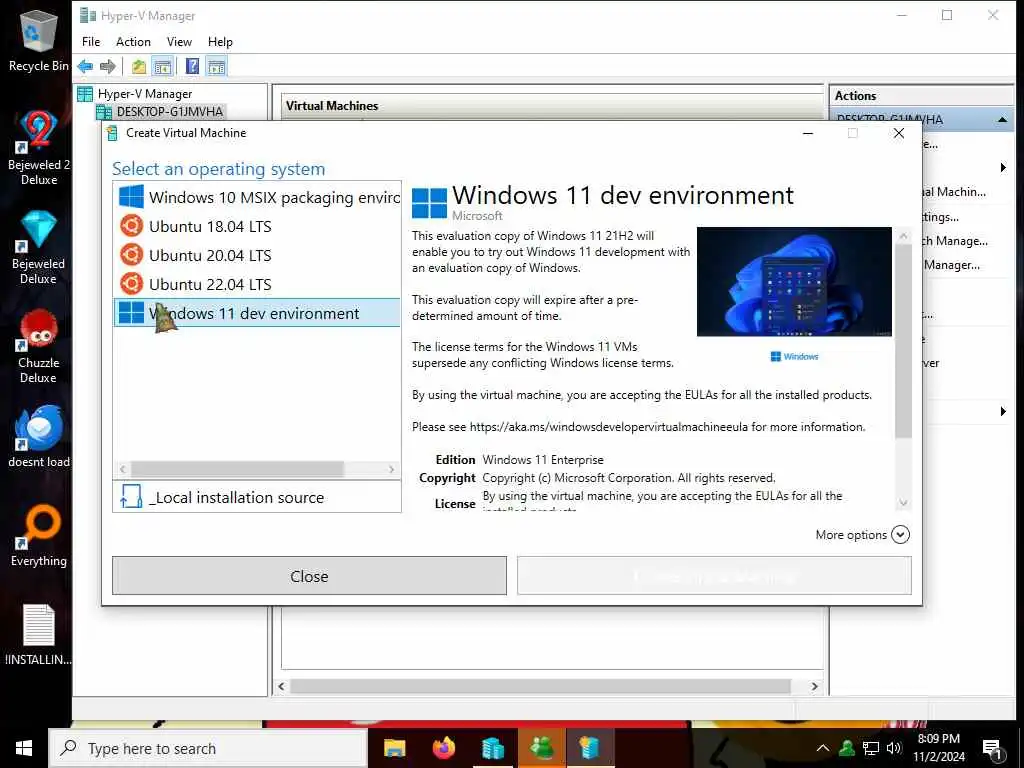Open Bejeweled 2 Deluxe desktop shortcut
This screenshot has width=1024, height=768.
pyautogui.click(x=39, y=148)
